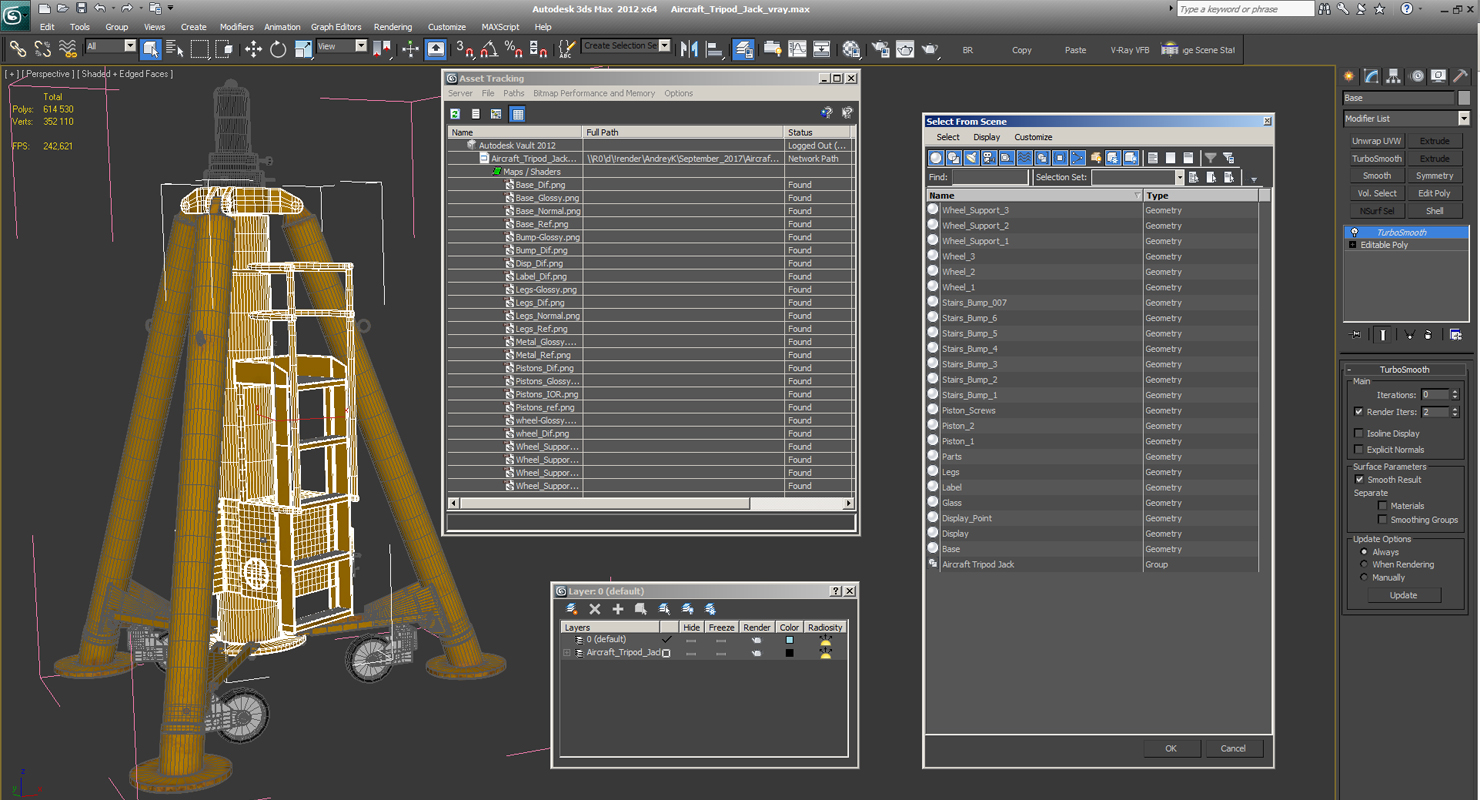
Task: Select the Manually update option
Action: pos(1363,577)
